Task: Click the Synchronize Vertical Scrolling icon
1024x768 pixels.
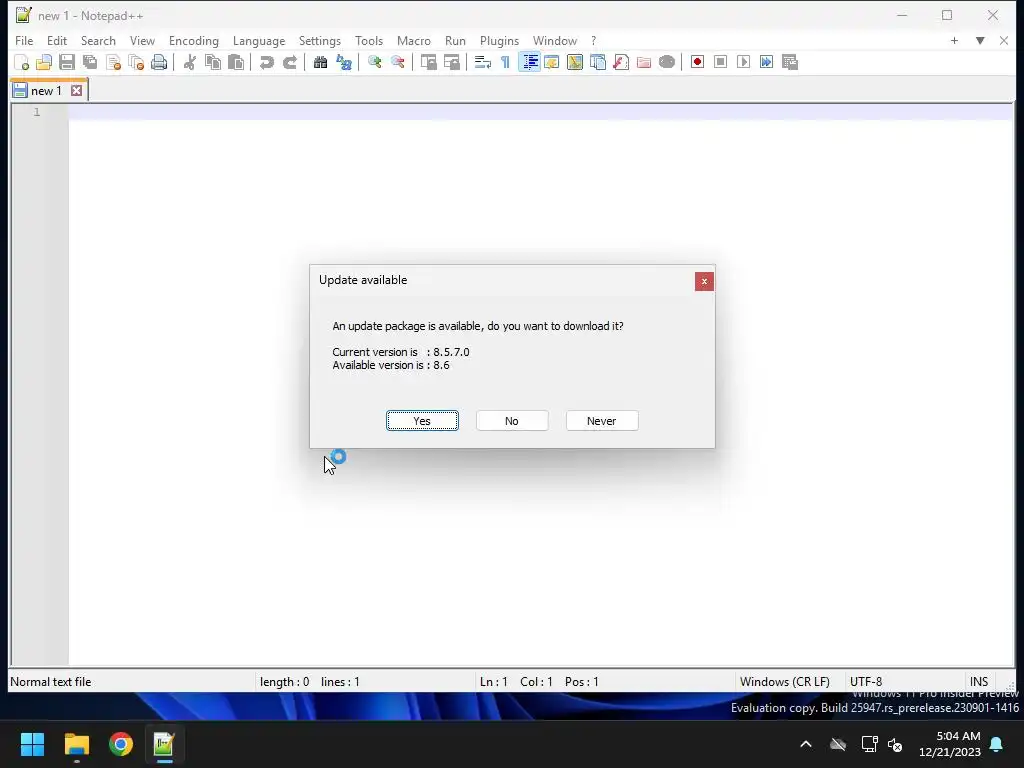Action: click(428, 62)
